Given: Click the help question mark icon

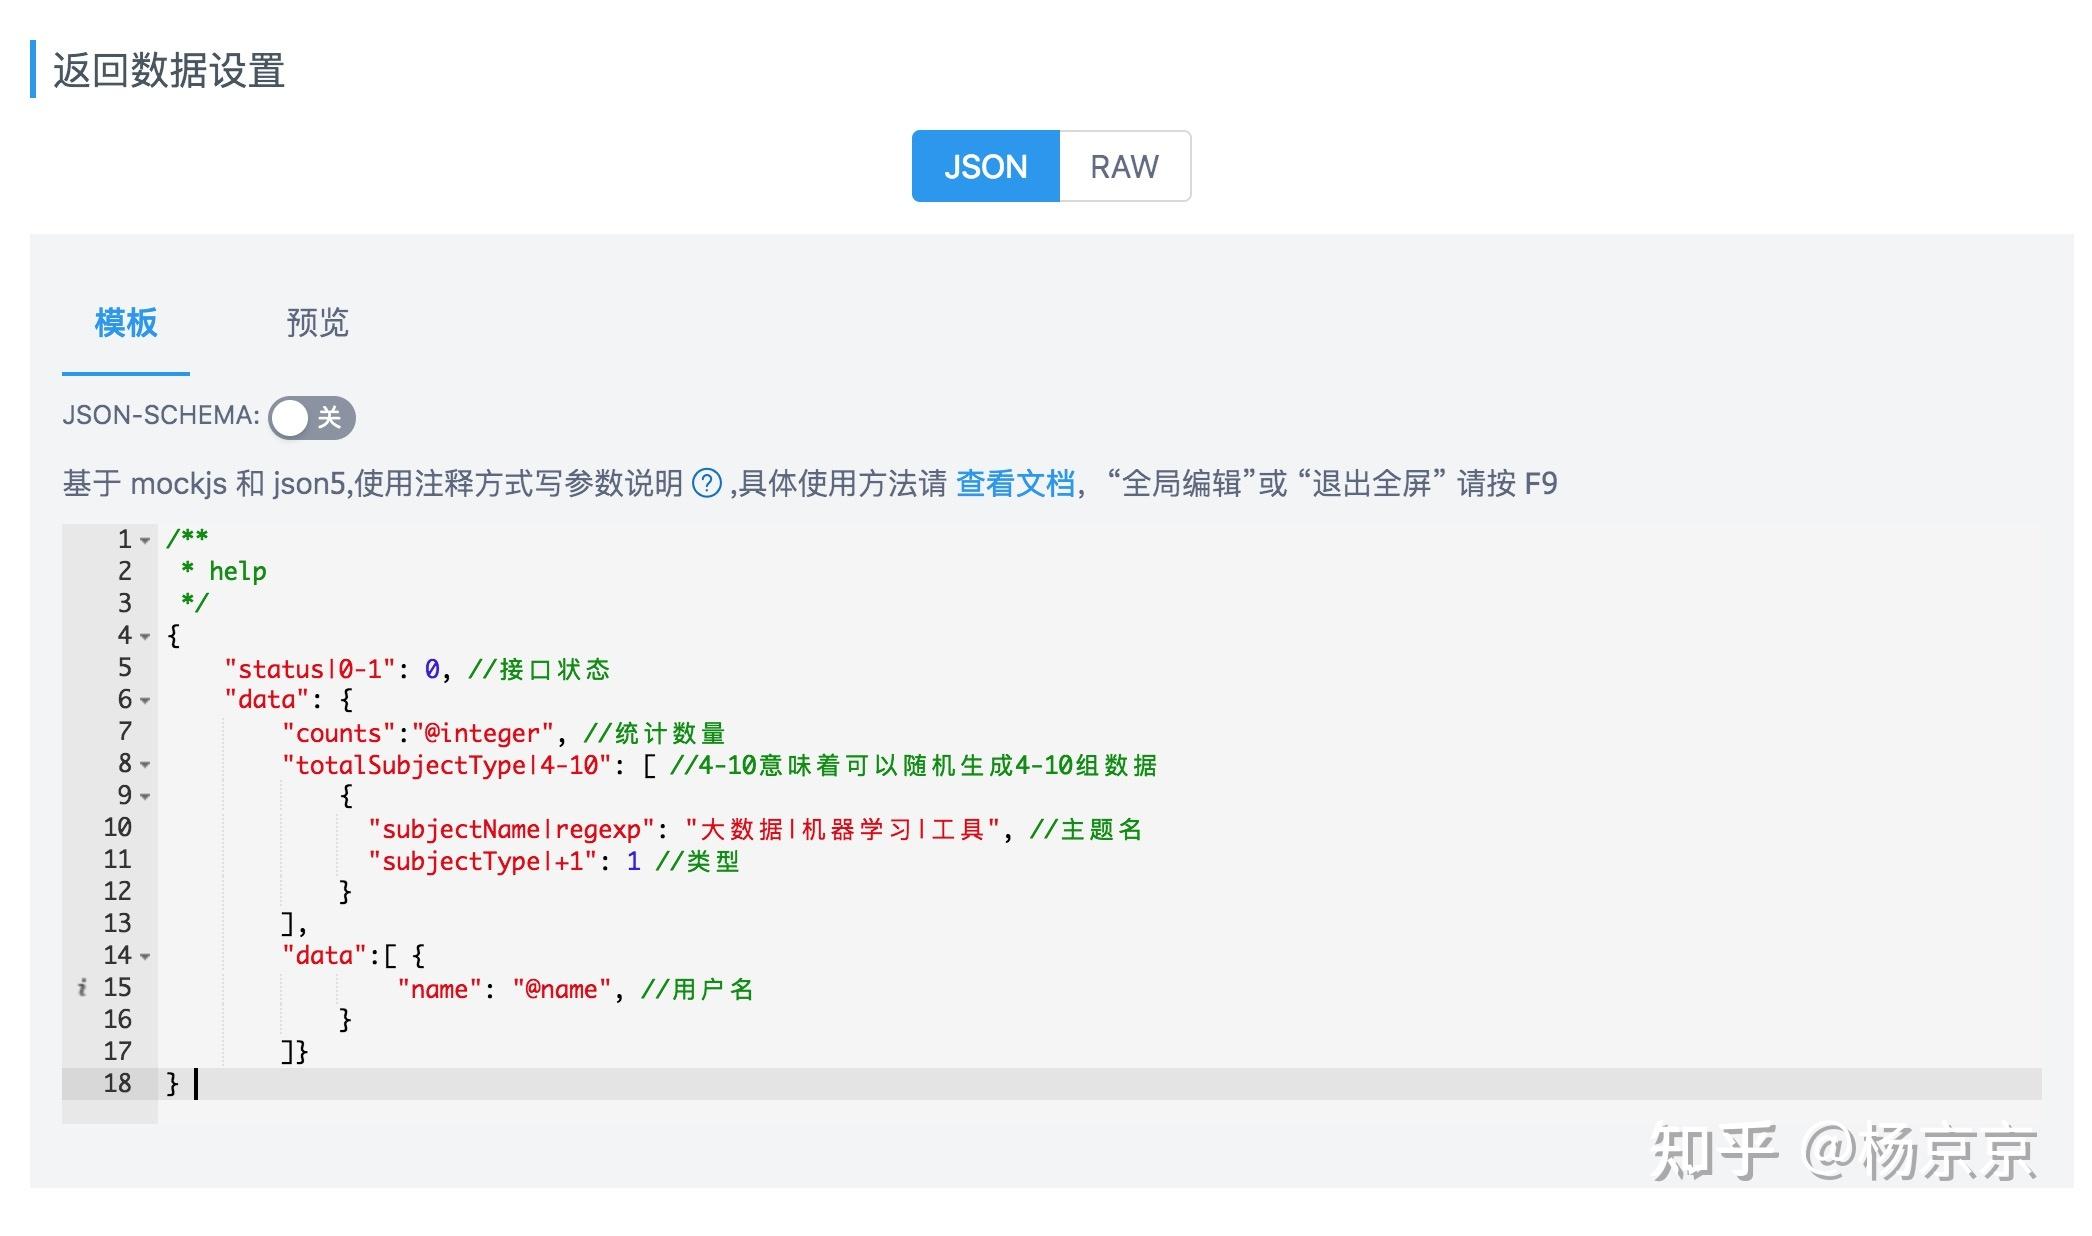Looking at the screenshot, I should click(x=707, y=484).
